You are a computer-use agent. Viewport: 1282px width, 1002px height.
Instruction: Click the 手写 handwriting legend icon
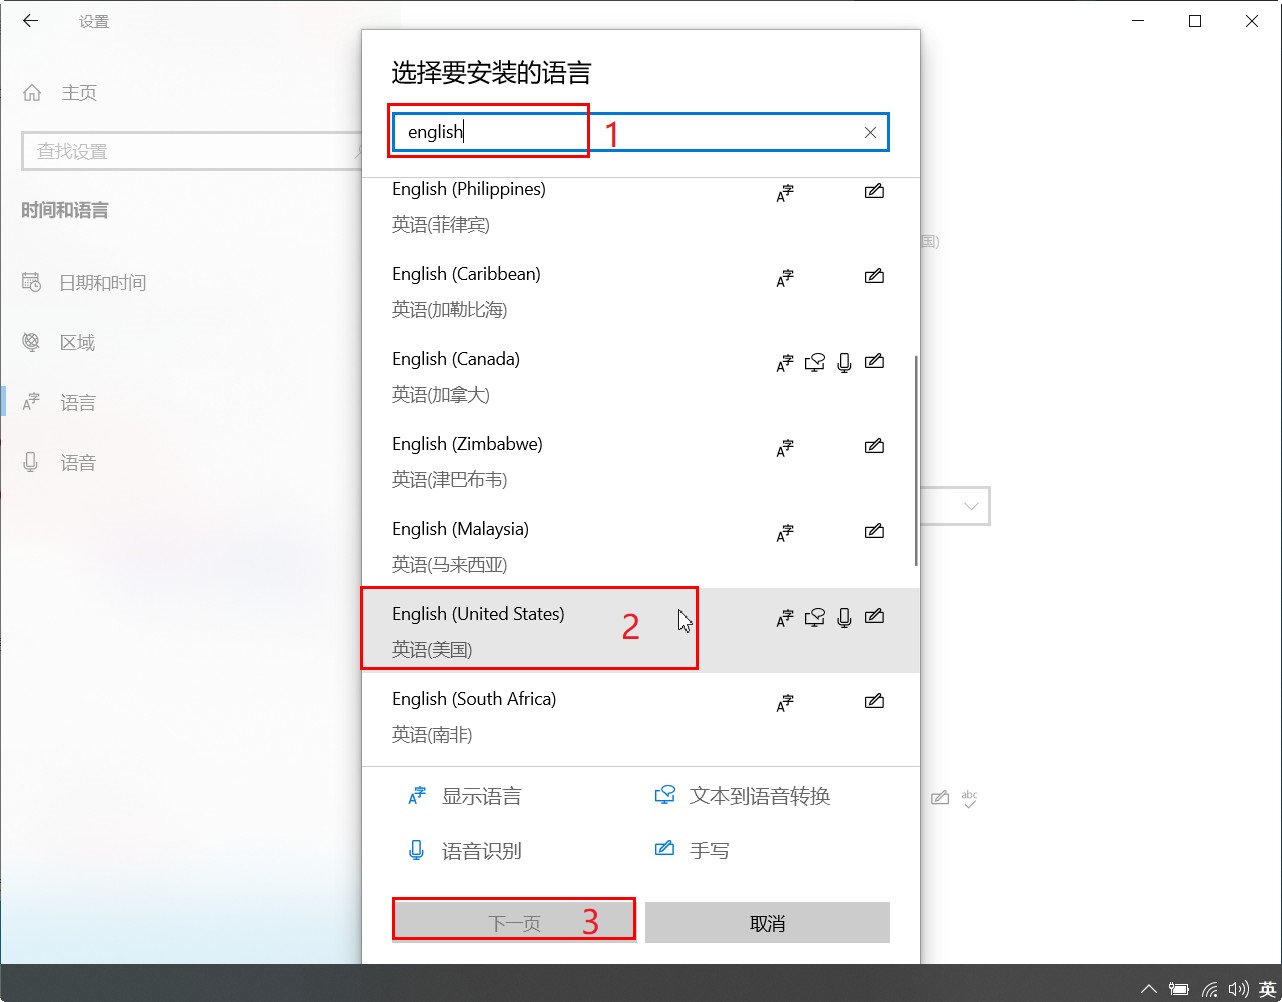663,849
